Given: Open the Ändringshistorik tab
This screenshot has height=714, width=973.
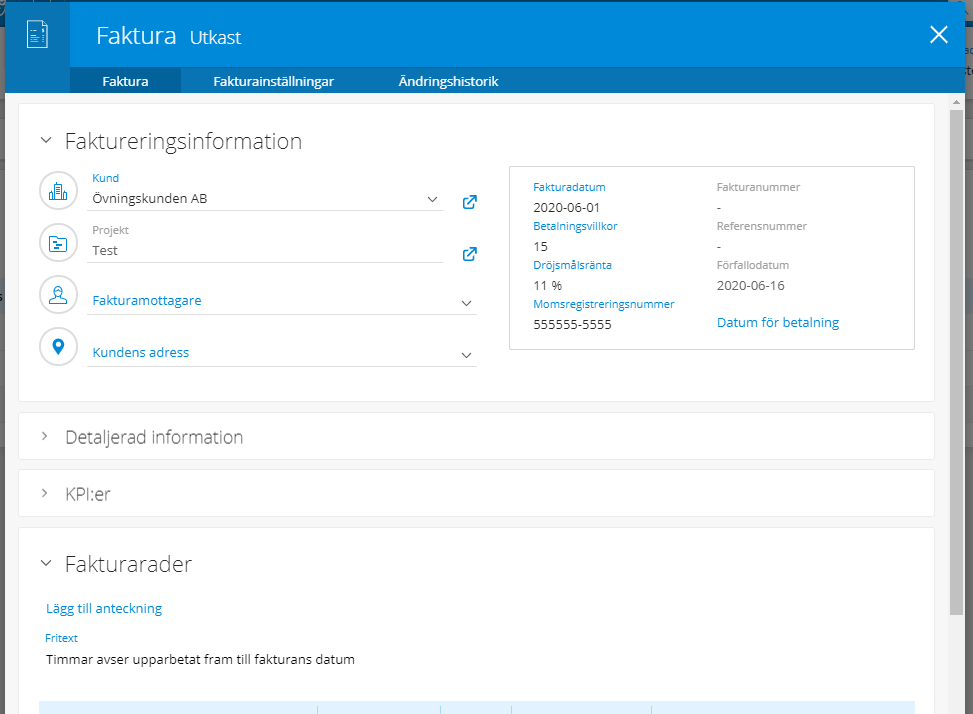Looking at the screenshot, I should click(448, 82).
